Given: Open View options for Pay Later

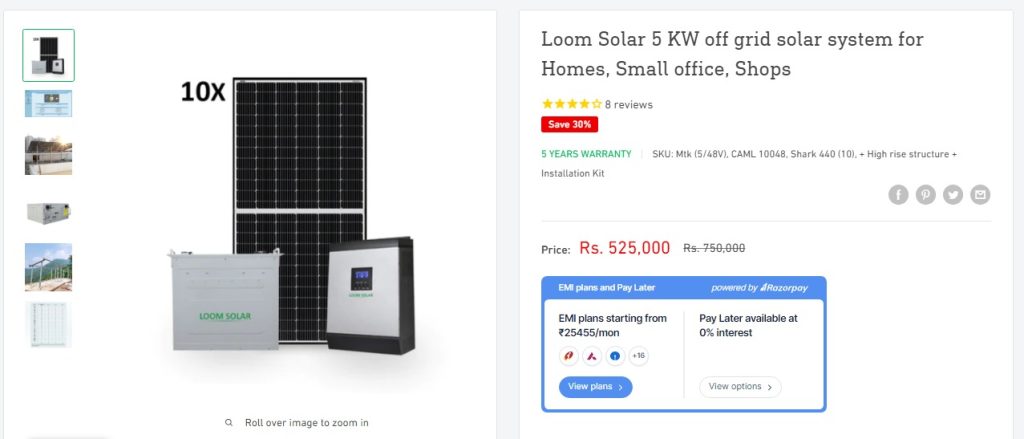Looking at the screenshot, I should click(739, 387).
